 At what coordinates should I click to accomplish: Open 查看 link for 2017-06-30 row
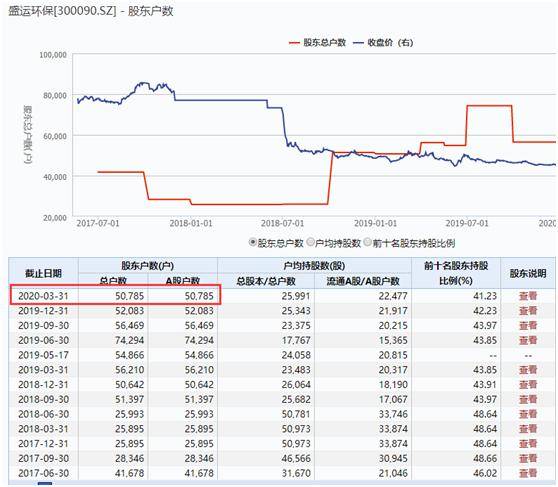tap(528, 473)
